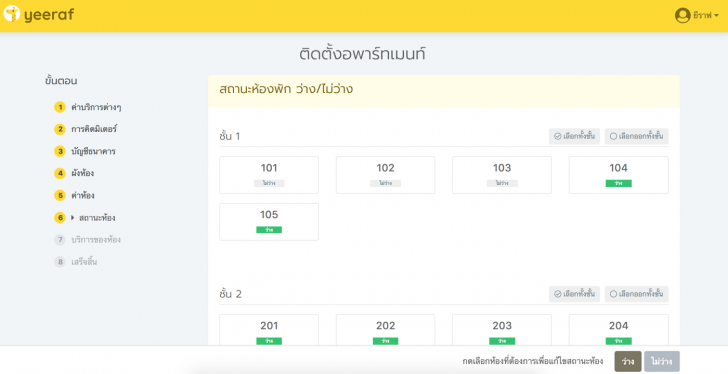Select room 103 card
Image resolution: width=728 pixels, height=374 pixels.
click(x=502, y=175)
